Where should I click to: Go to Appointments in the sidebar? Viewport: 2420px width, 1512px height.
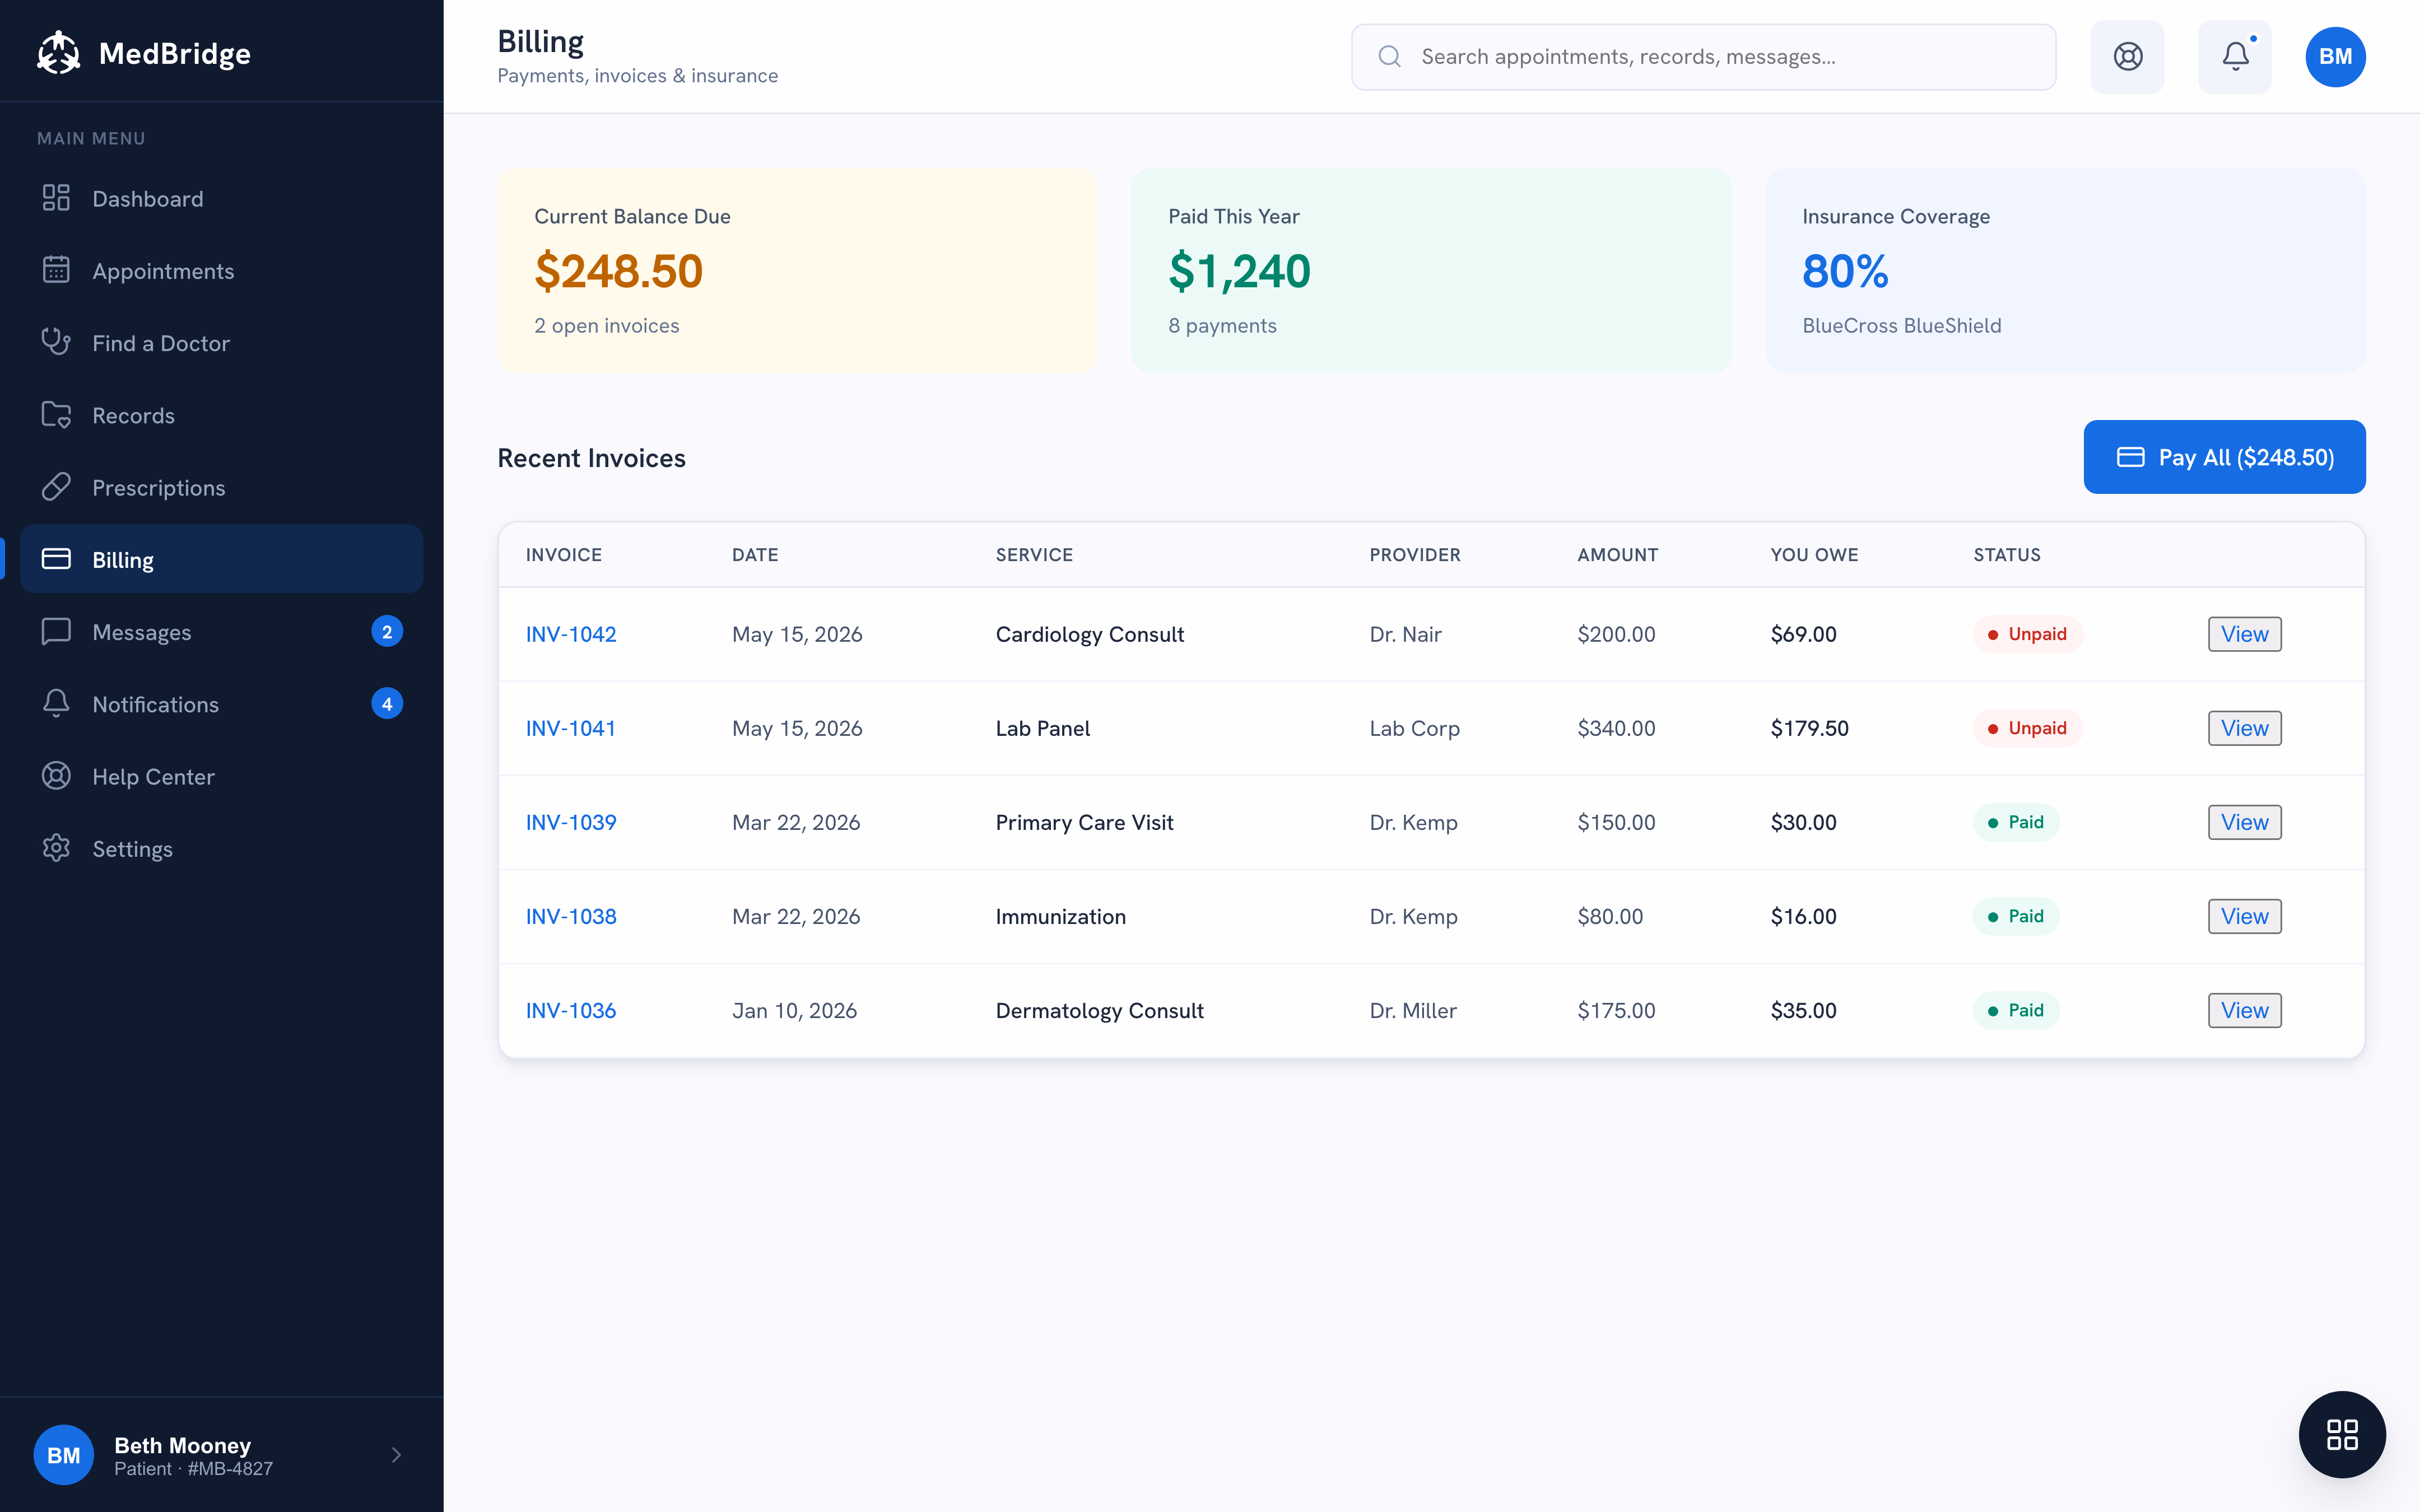pos(221,270)
